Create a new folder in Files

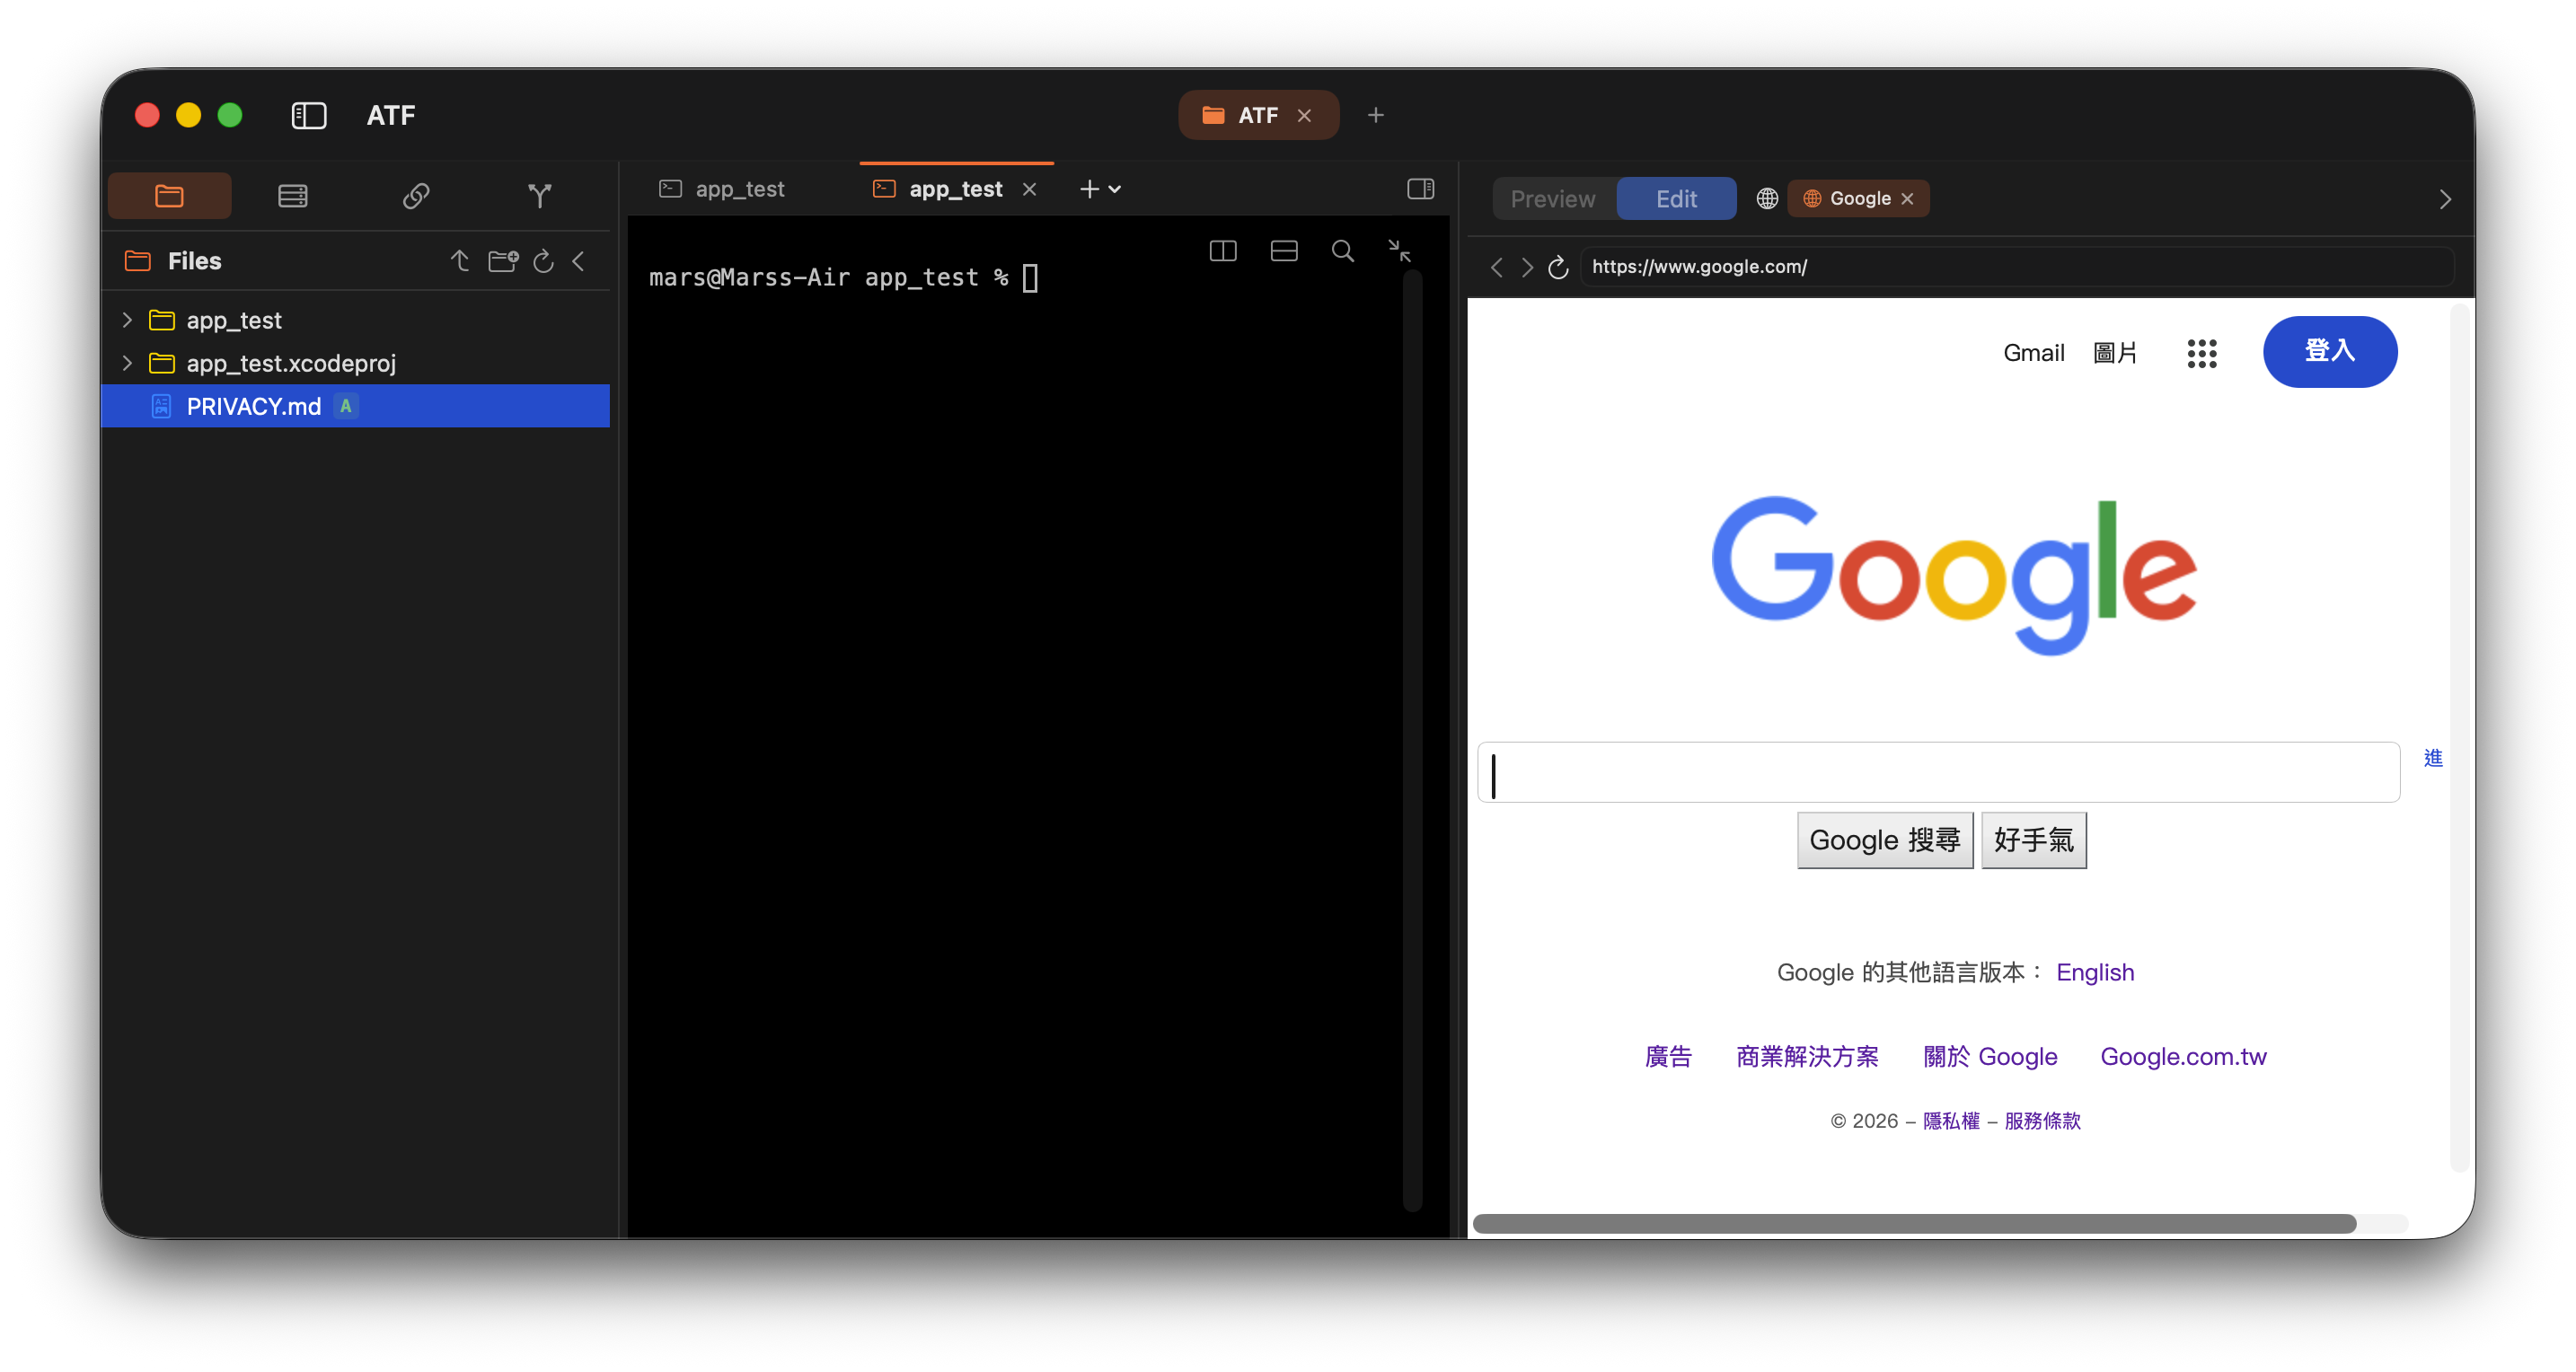[503, 261]
